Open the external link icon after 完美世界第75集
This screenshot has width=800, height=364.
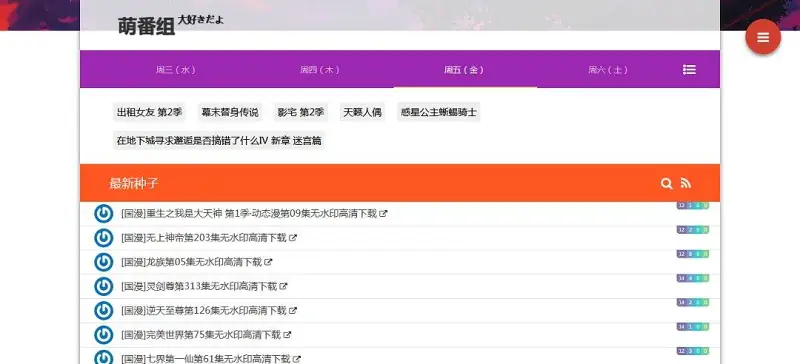point(287,335)
